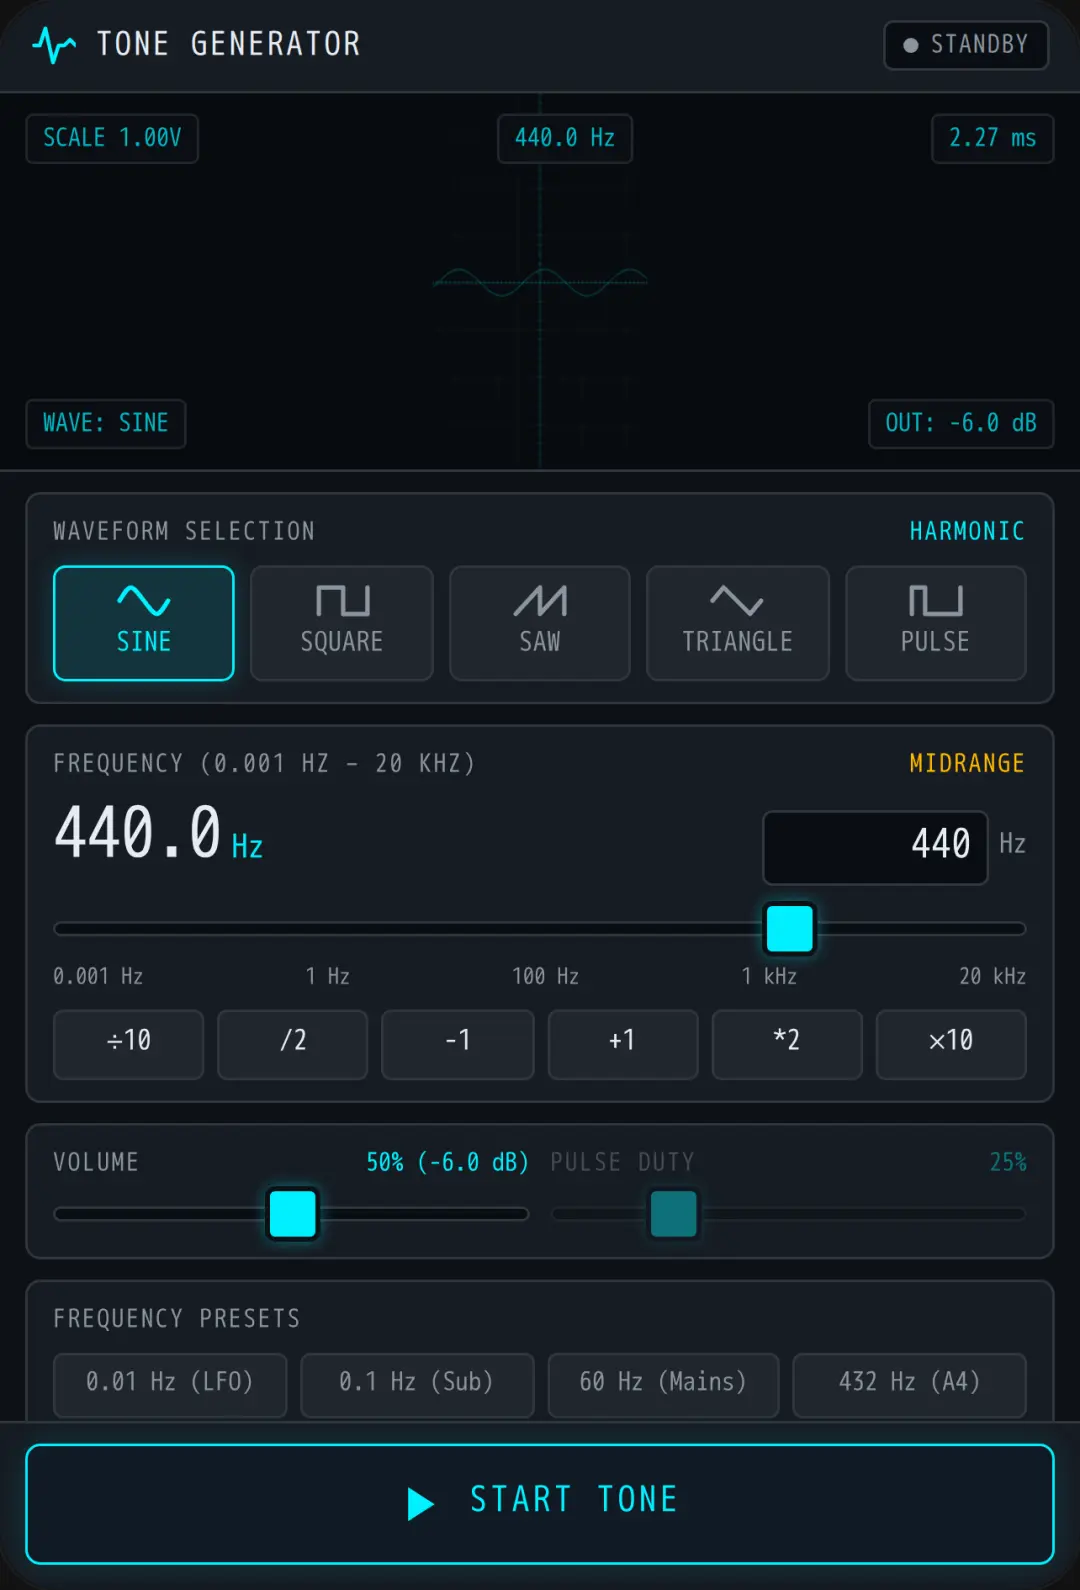Click the 440.0 Hz scope readout
Image resolution: width=1080 pixels, height=1590 pixels.
[x=565, y=138]
